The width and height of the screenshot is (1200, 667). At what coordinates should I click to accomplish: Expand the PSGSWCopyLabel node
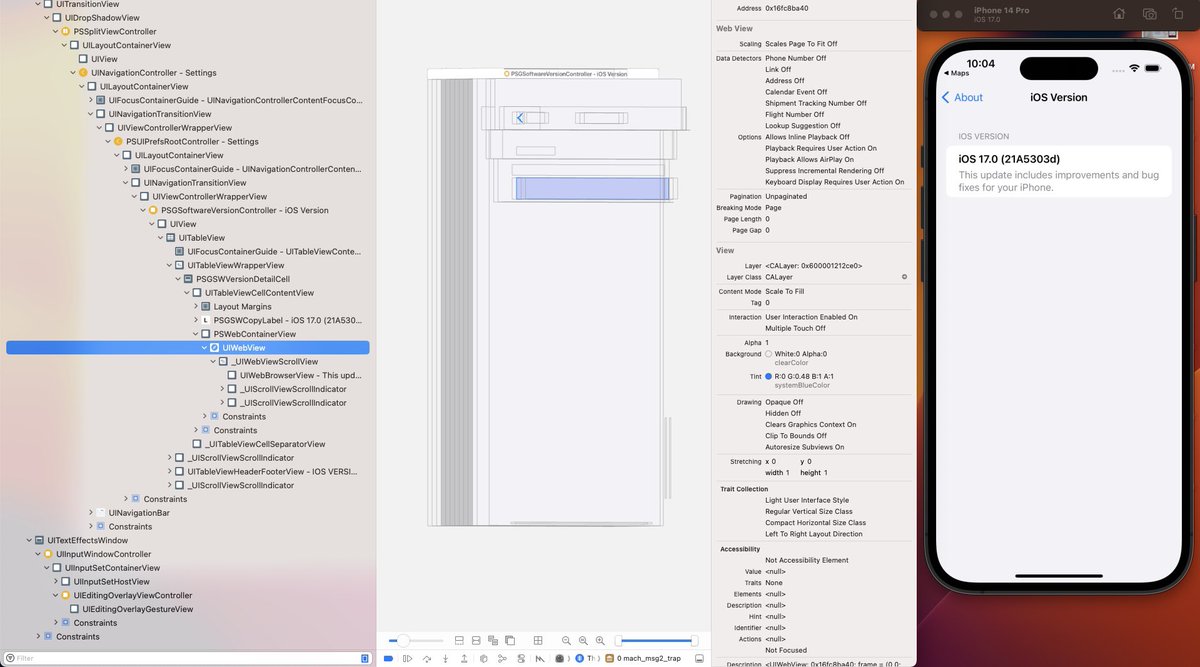point(196,320)
